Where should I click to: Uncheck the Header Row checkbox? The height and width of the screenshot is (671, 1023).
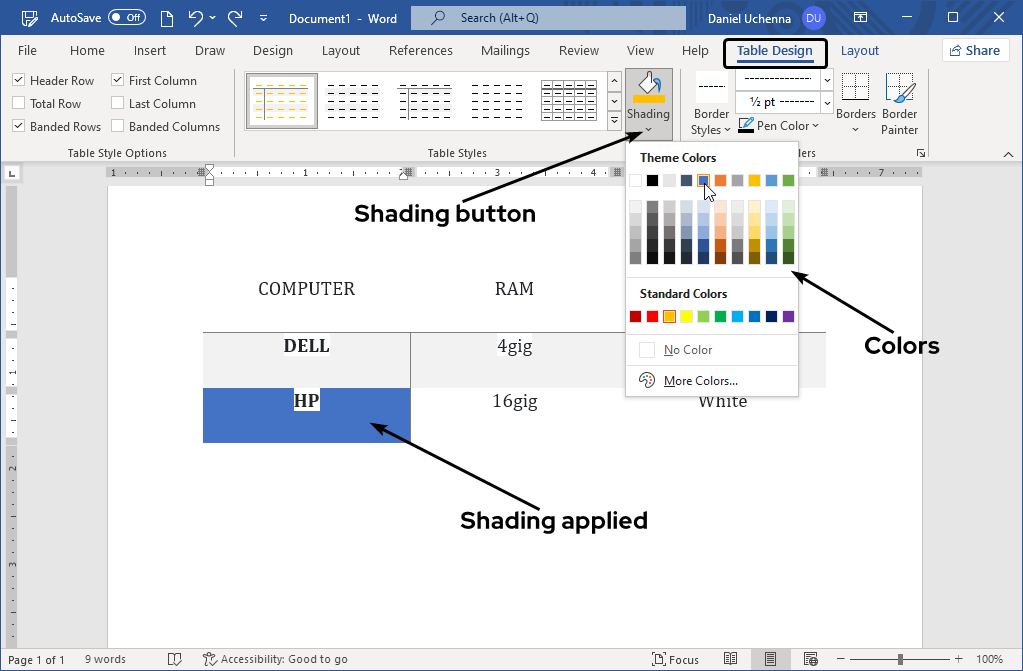[17, 80]
